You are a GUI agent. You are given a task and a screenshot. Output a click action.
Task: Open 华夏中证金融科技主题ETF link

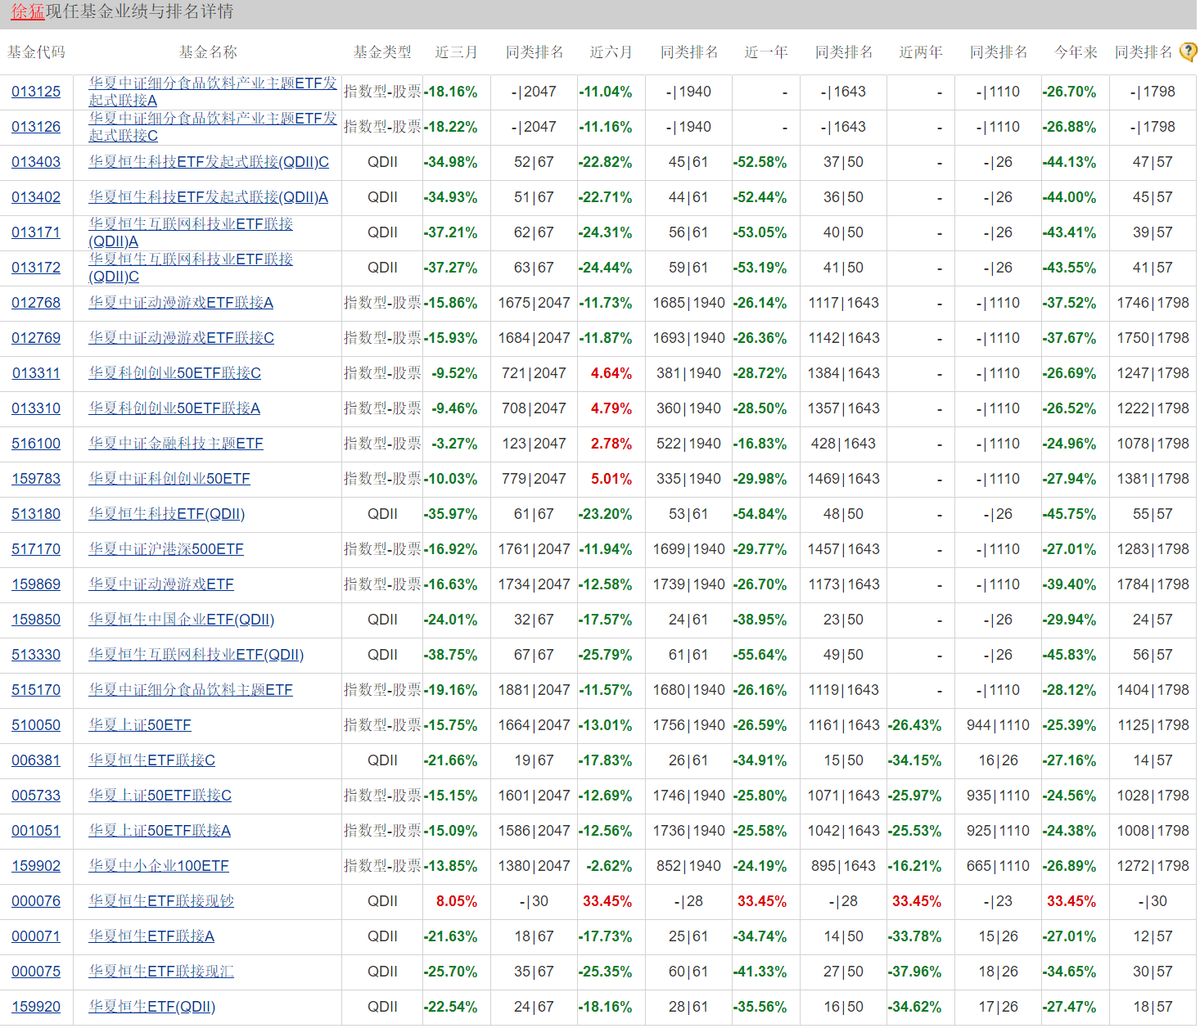[176, 443]
